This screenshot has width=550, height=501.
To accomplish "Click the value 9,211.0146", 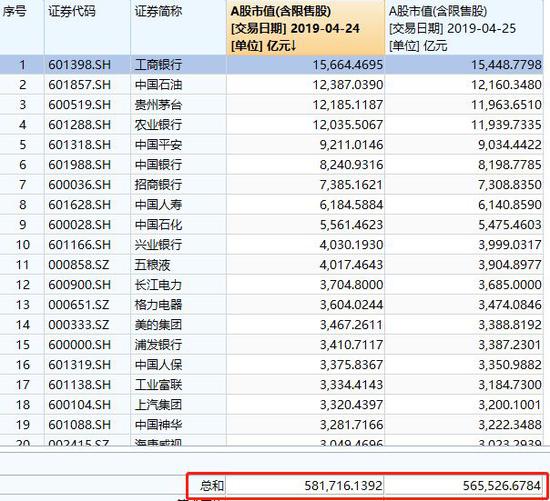I will tap(351, 145).
